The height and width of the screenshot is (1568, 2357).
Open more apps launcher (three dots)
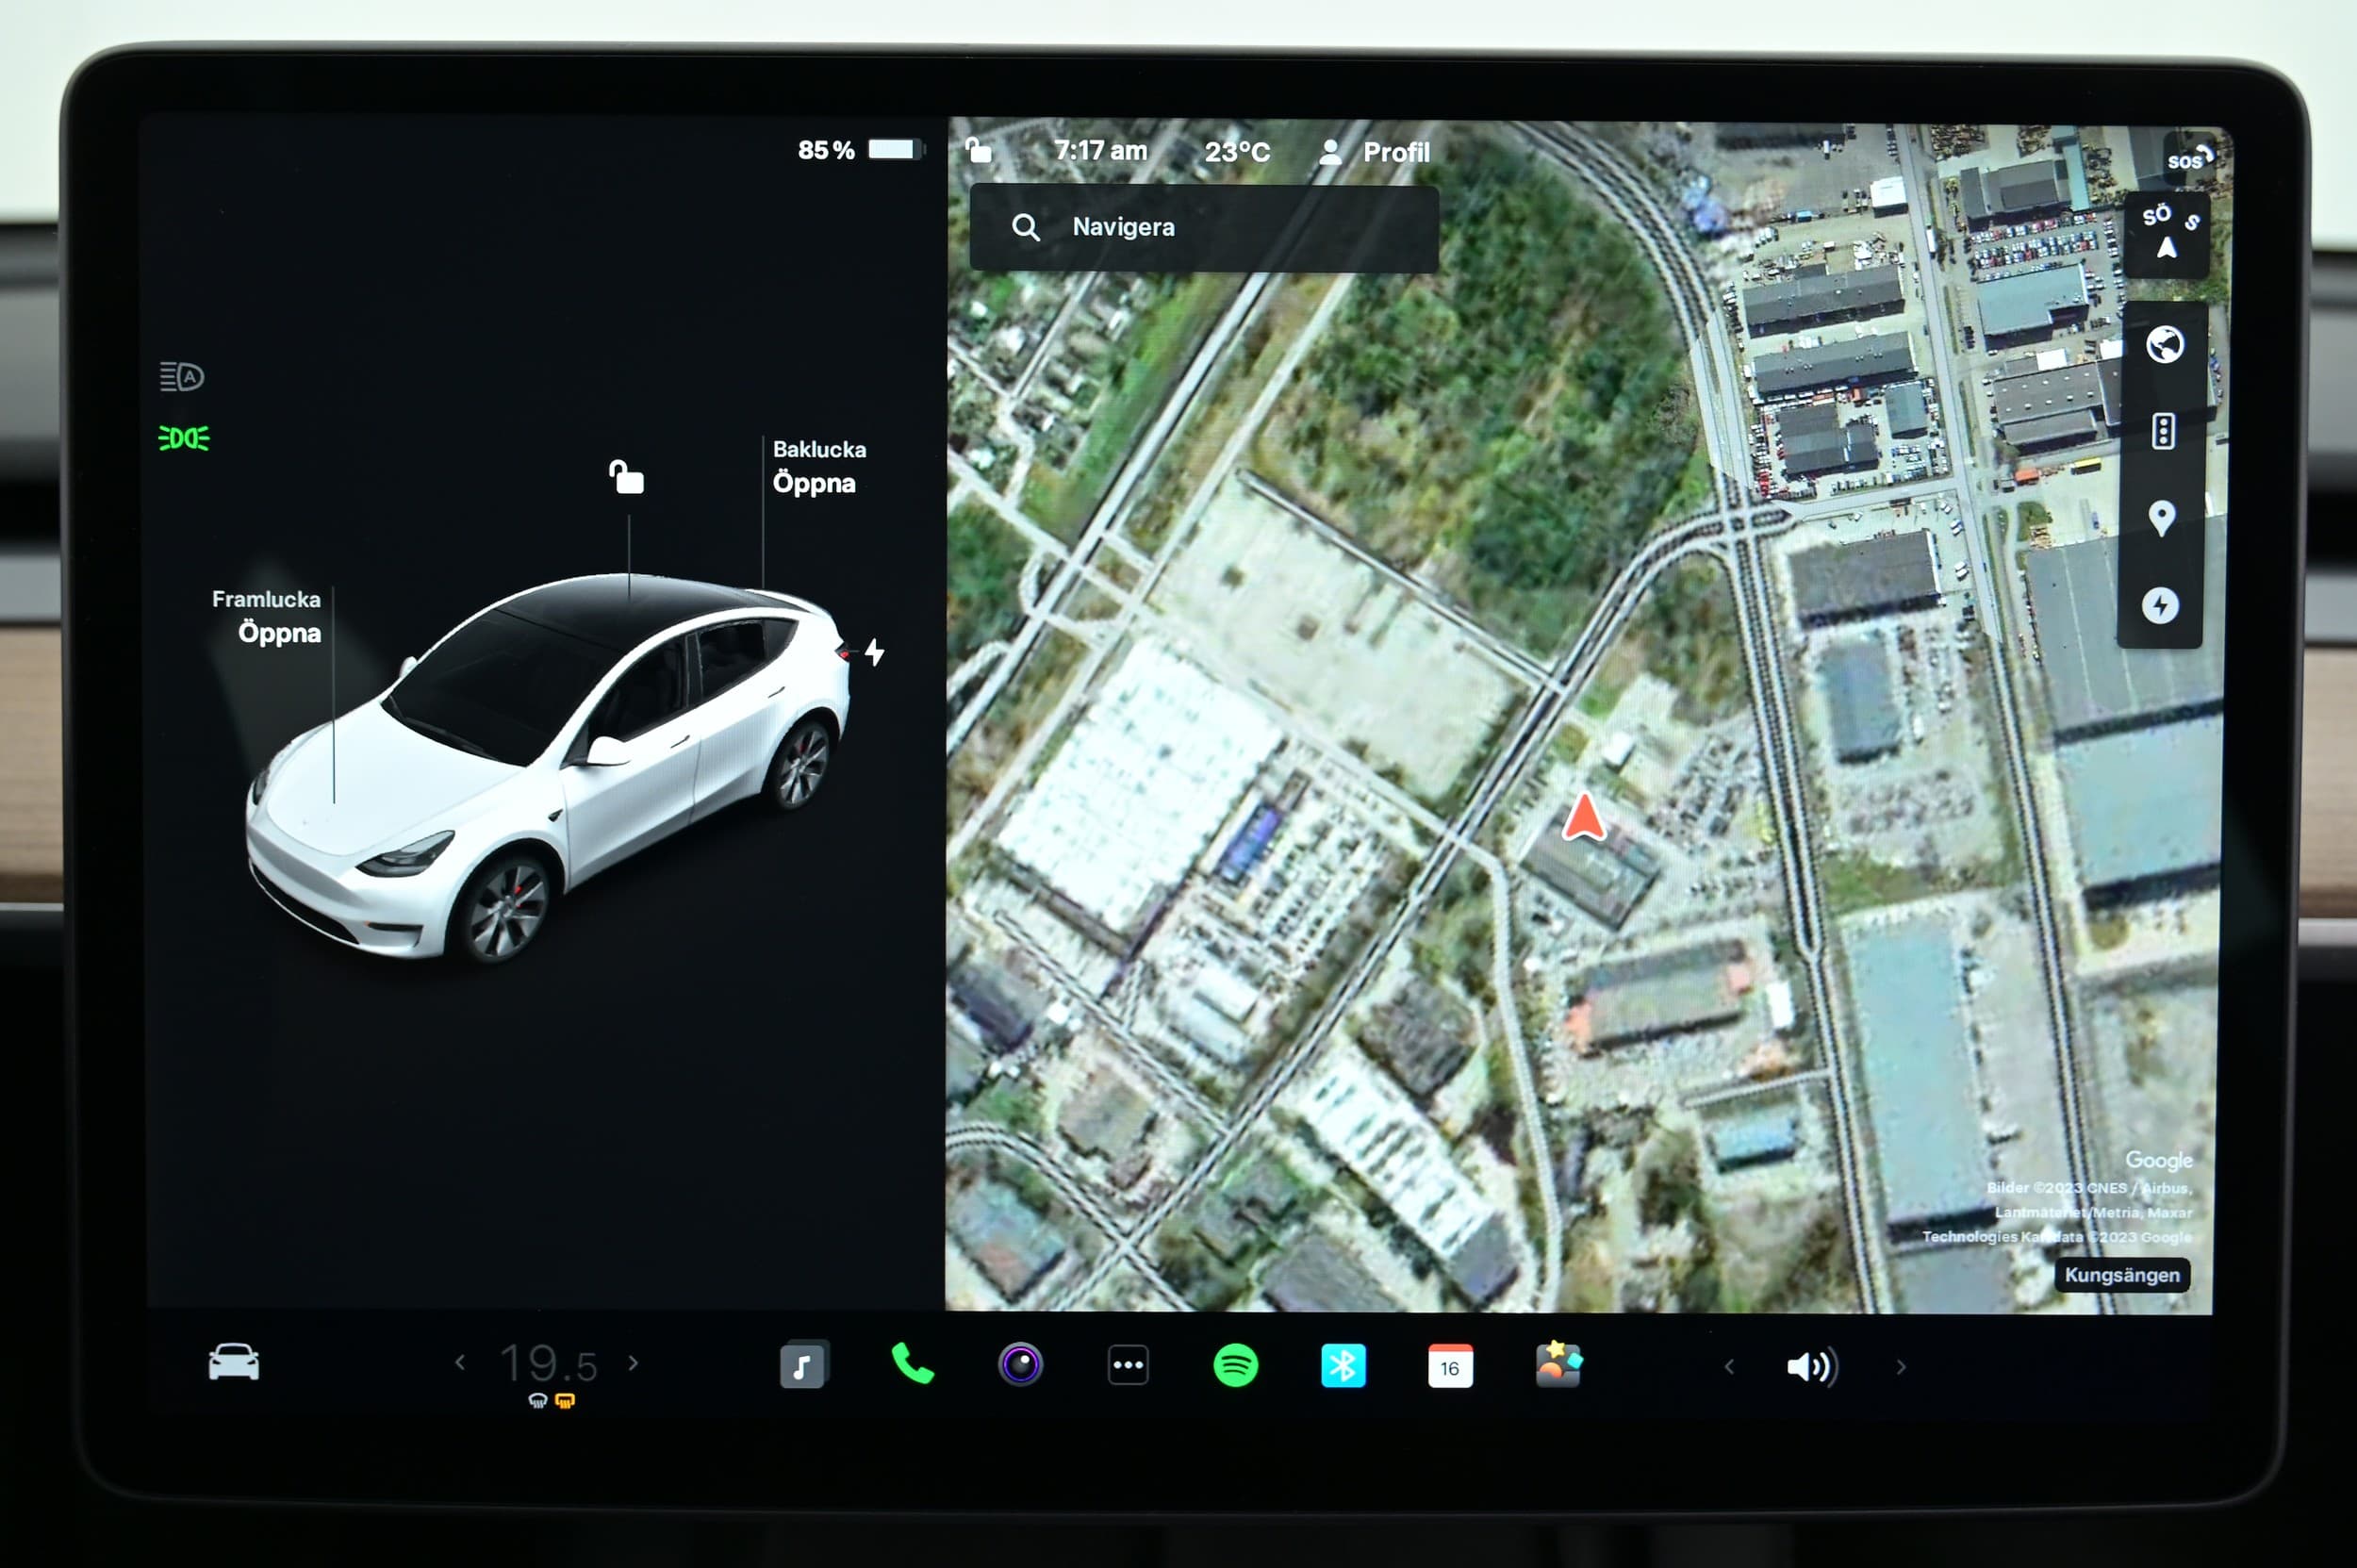(x=1128, y=1365)
